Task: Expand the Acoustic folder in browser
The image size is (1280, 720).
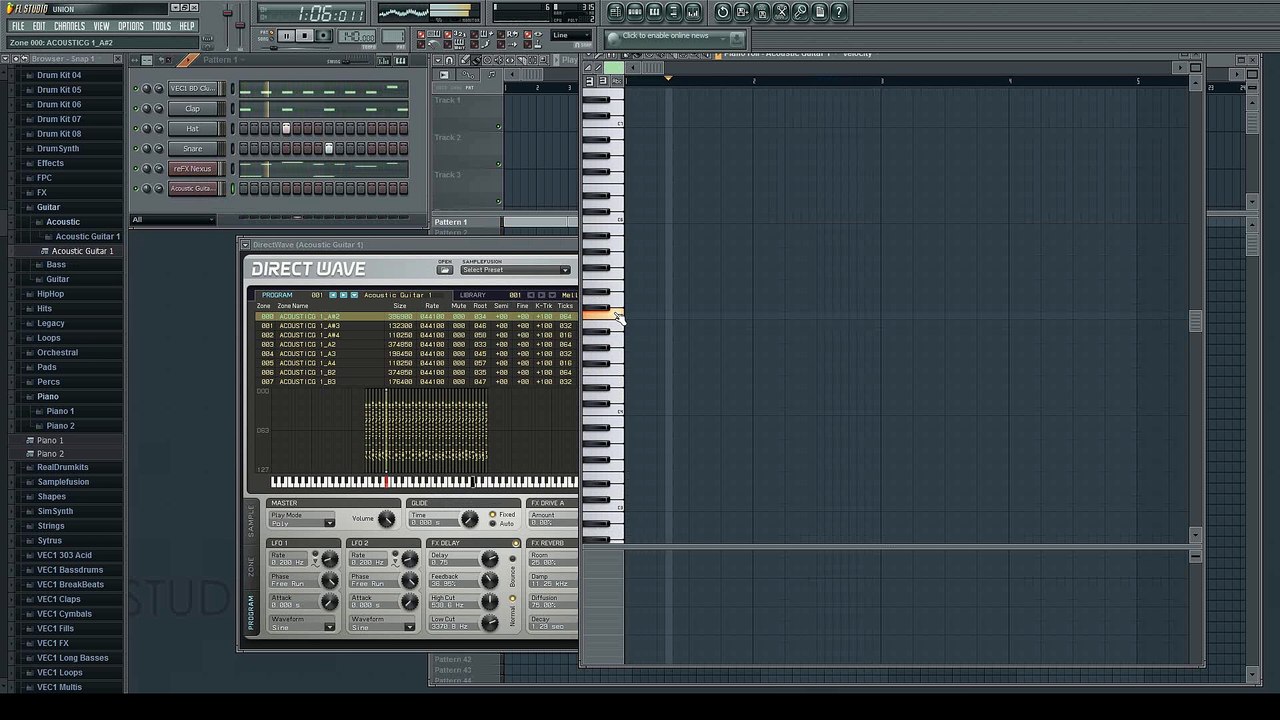Action: (x=62, y=222)
